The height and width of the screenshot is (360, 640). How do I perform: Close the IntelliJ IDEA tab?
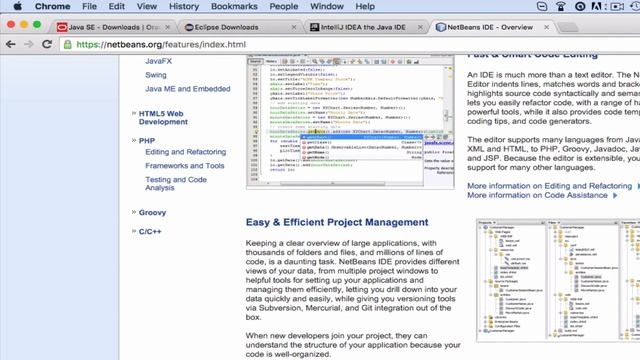[420, 27]
